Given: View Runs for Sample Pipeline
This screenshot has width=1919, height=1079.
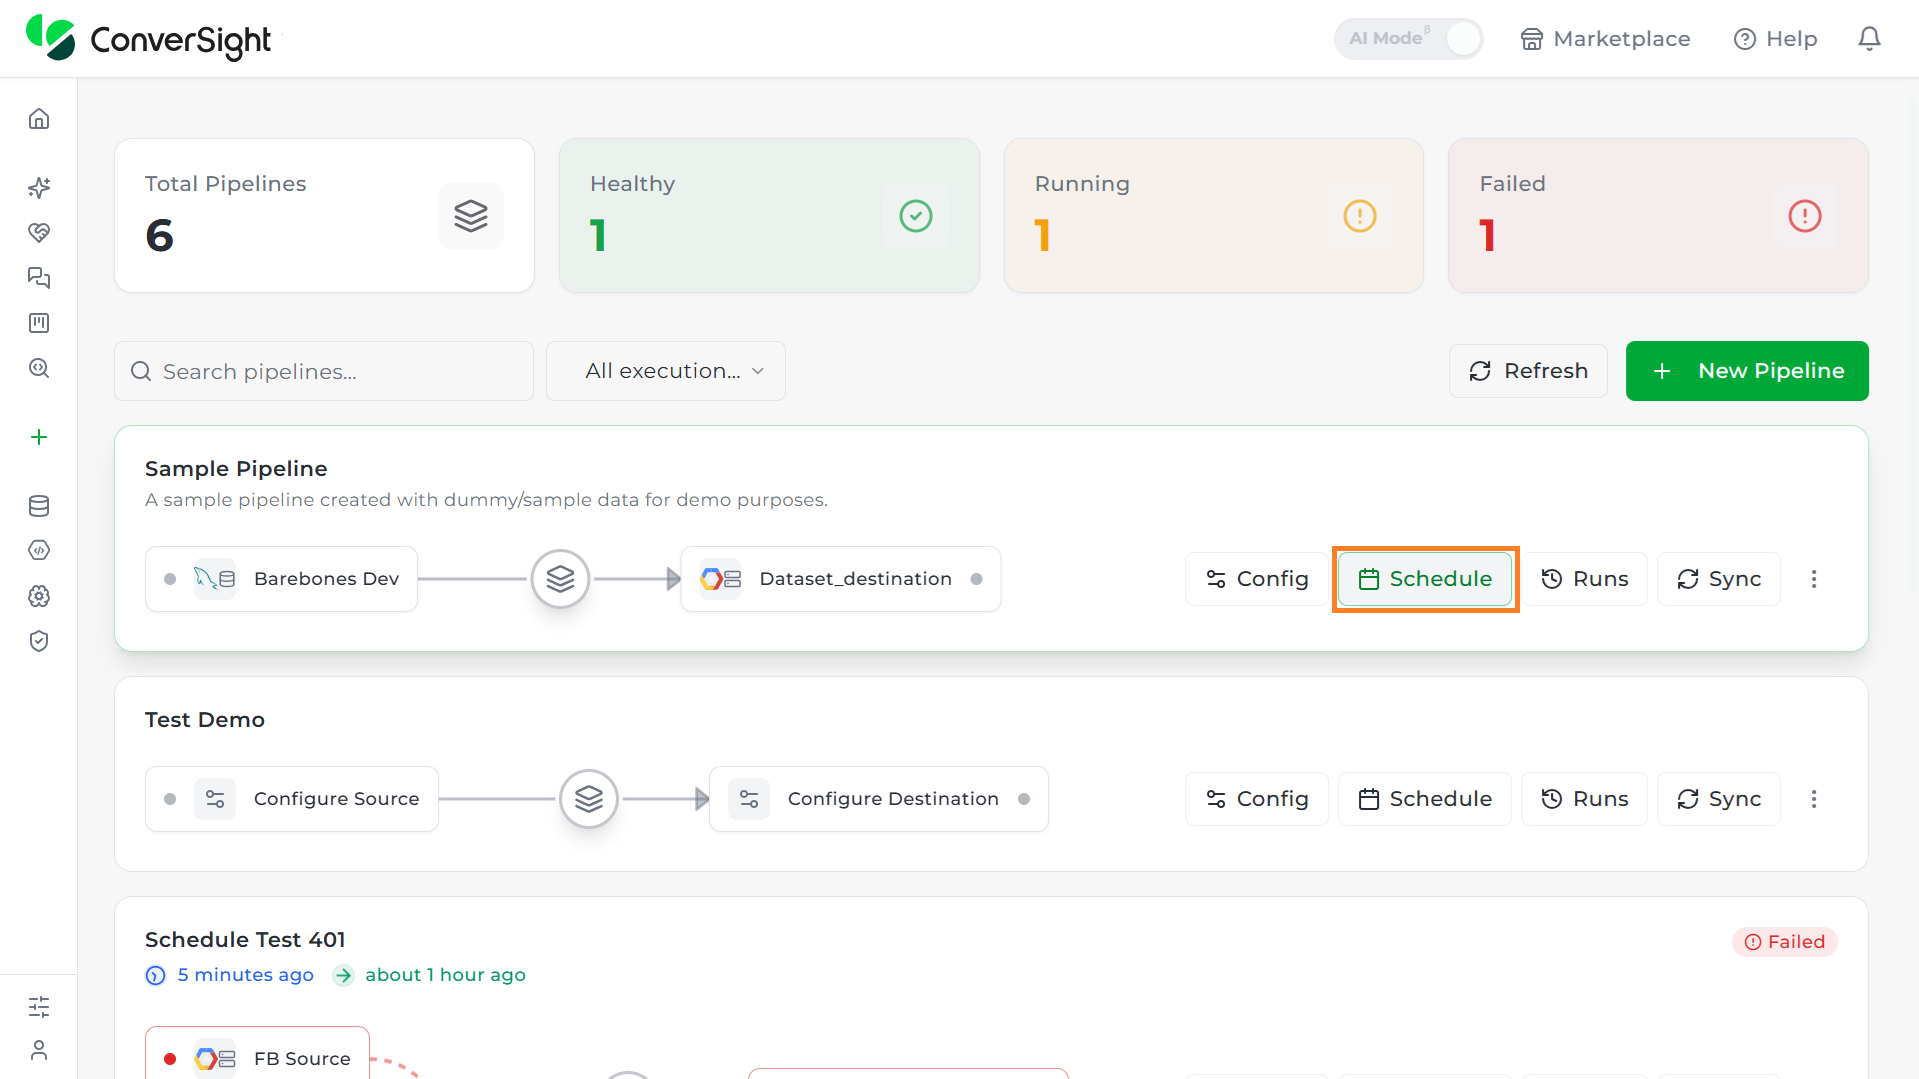Looking at the screenshot, I should point(1584,579).
